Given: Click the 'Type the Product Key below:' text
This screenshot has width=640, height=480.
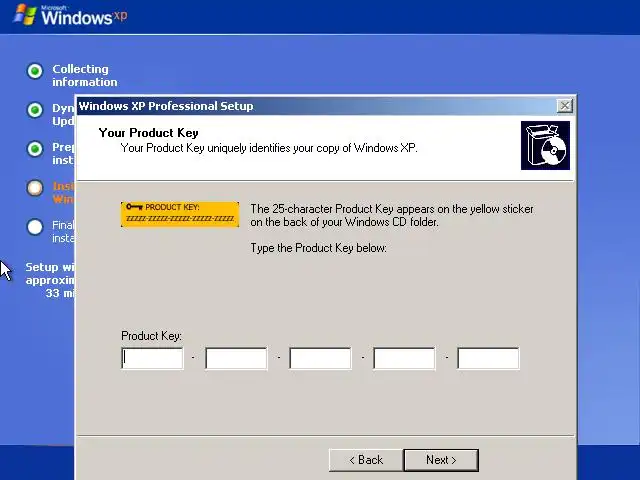Looking at the screenshot, I should (318, 248).
